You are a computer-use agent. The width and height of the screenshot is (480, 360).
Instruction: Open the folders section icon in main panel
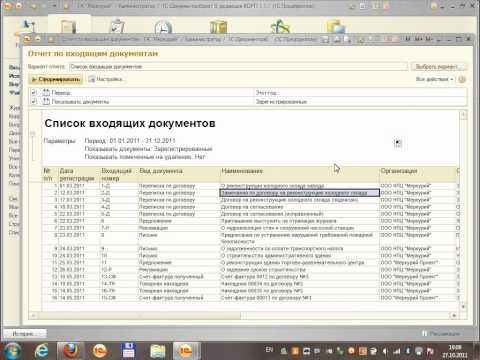[x=218, y=27]
